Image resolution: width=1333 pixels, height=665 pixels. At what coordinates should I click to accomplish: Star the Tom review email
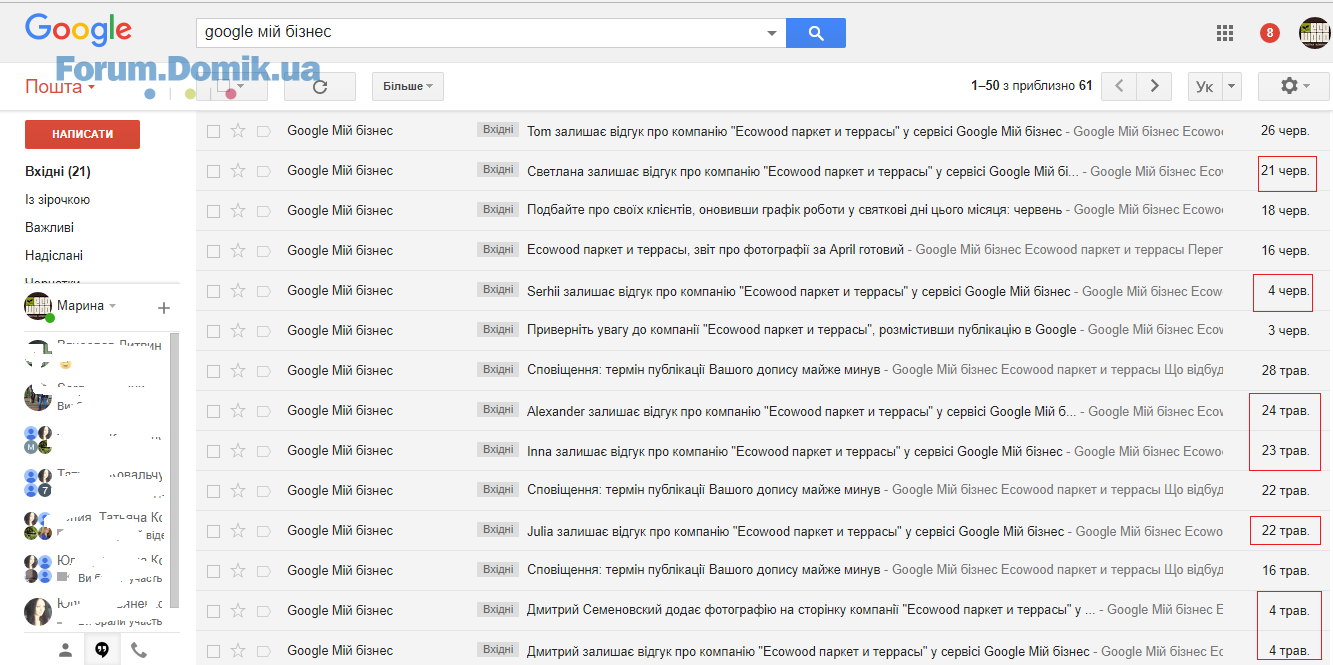point(238,131)
